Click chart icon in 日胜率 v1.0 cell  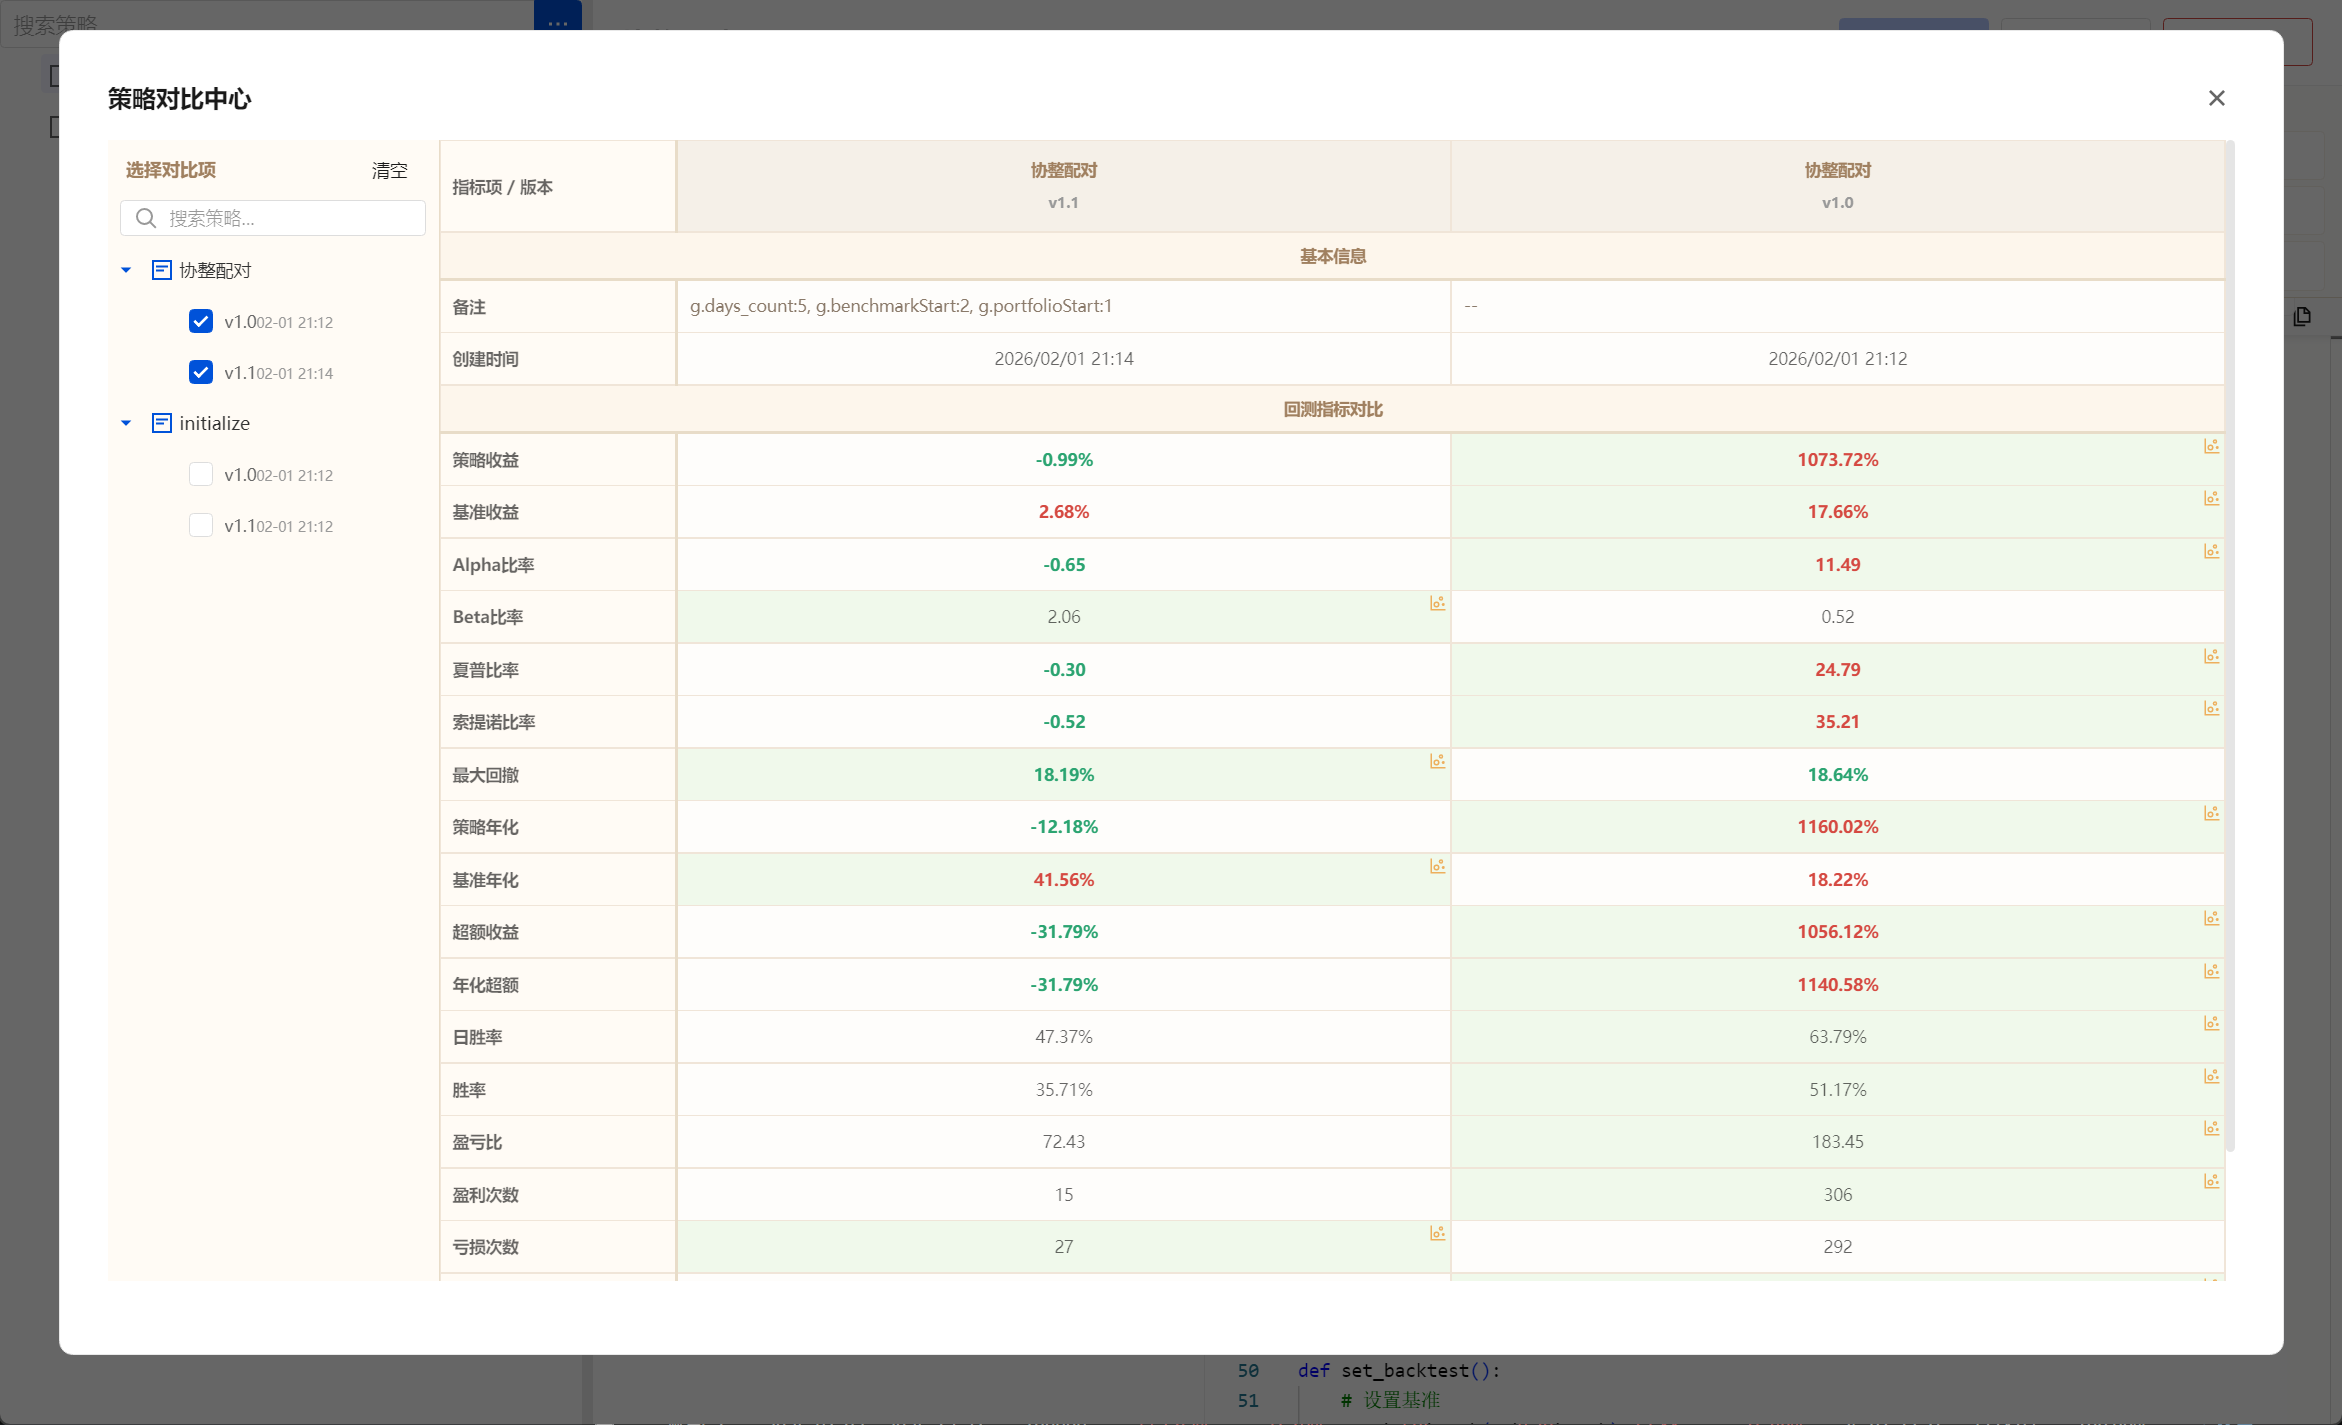pos(2211,1023)
